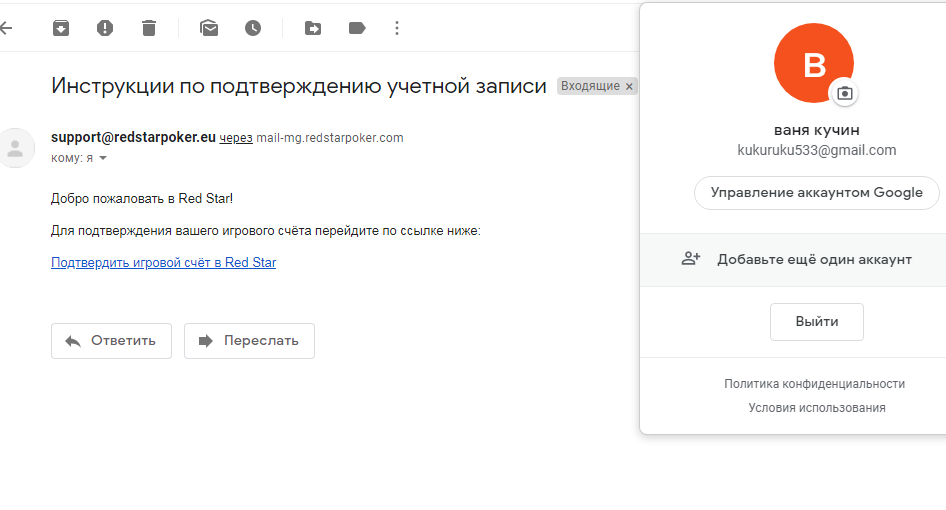The height and width of the screenshot is (510, 946).
Task: Archive this email
Action: [61, 28]
